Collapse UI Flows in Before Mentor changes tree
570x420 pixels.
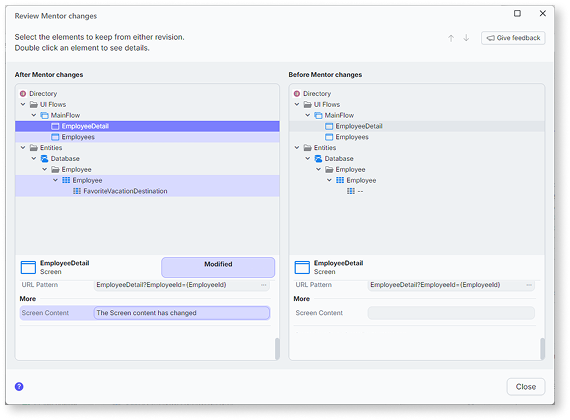(297, 104)
